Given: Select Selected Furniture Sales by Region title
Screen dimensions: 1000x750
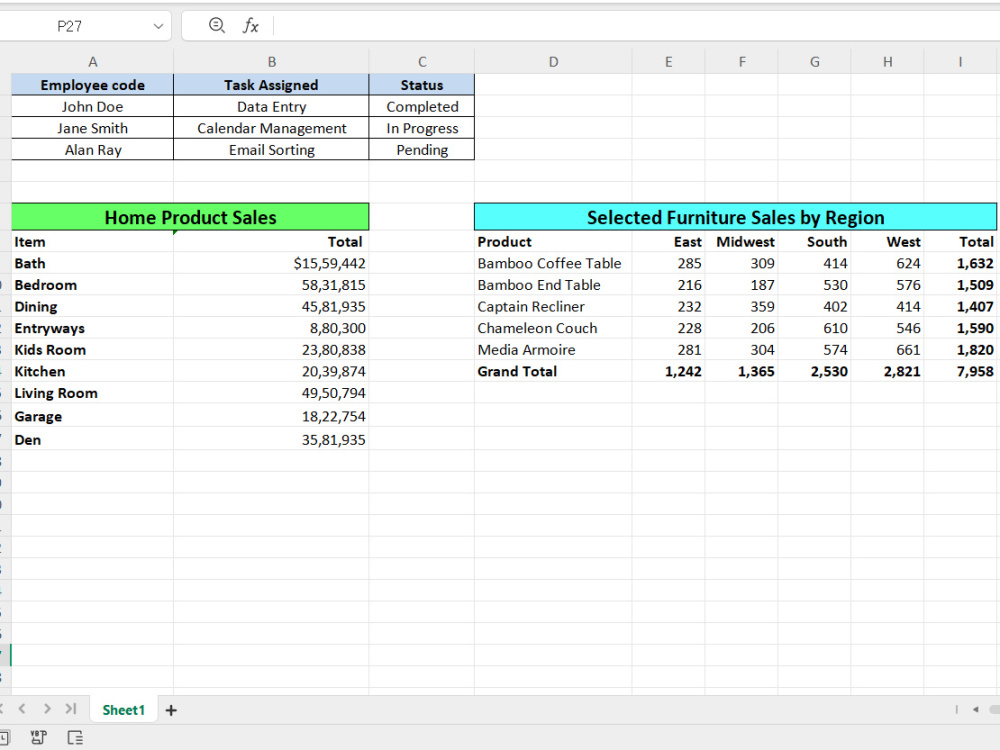Looking at the screenshot, I should coord(735,217).
